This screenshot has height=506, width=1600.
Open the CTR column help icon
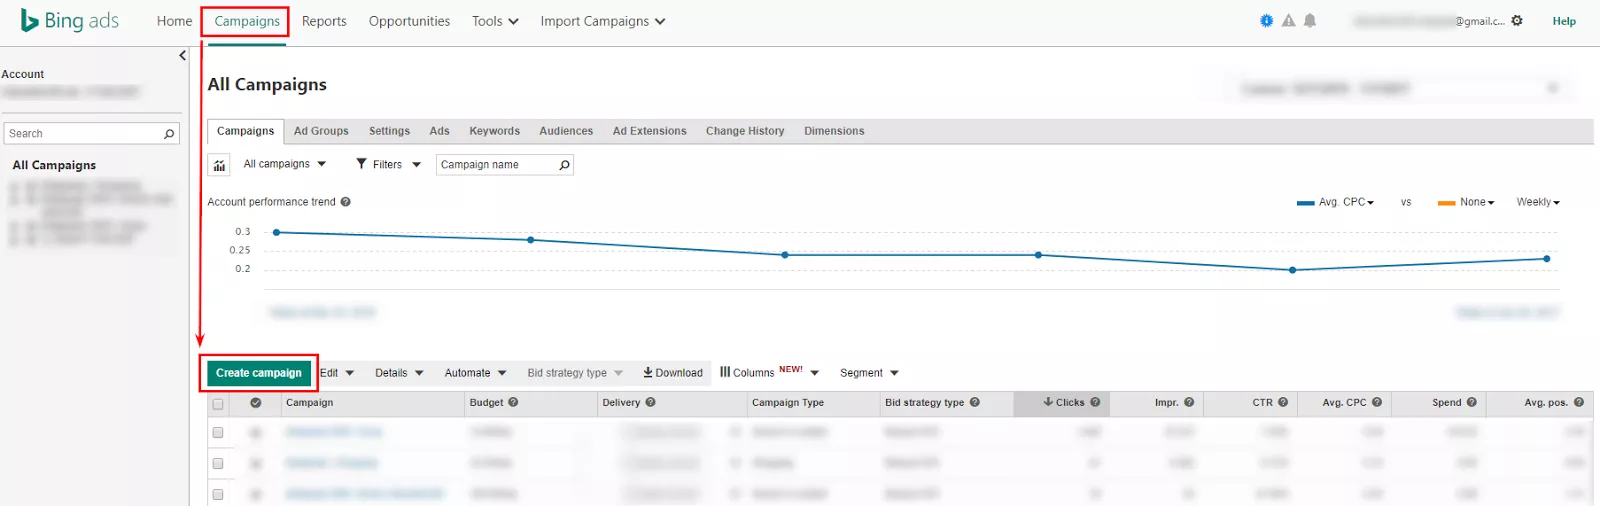[x=1283, y=403]
